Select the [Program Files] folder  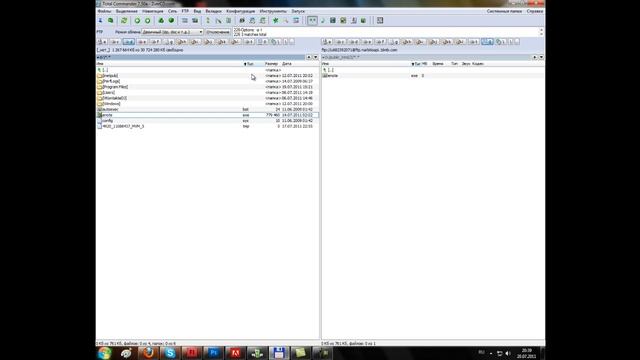[207, 87]
